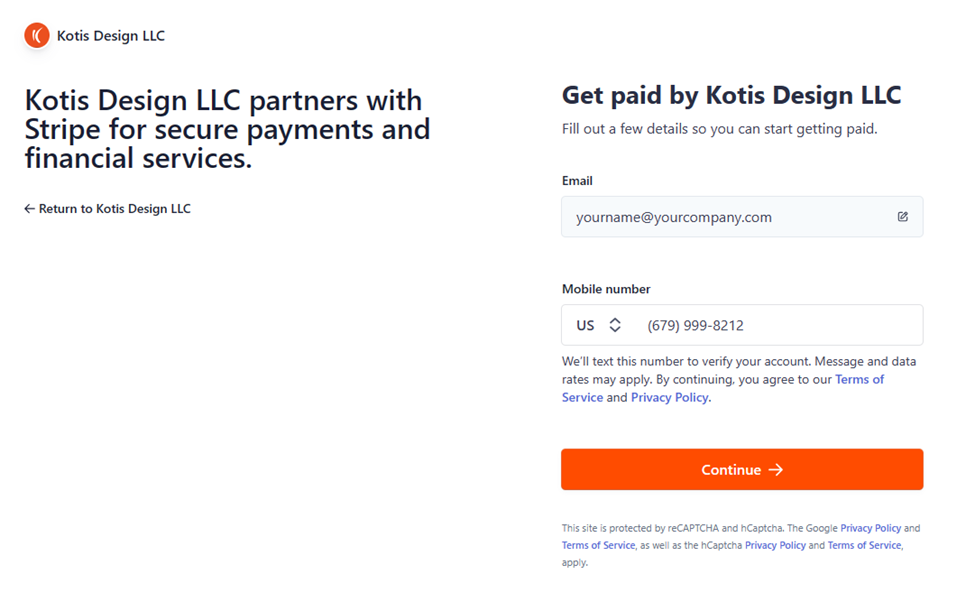Viewport: 975px width, 602px height.
Task: Focus the email field showing yourname@yourcompany.com
Action: (720, 217)
